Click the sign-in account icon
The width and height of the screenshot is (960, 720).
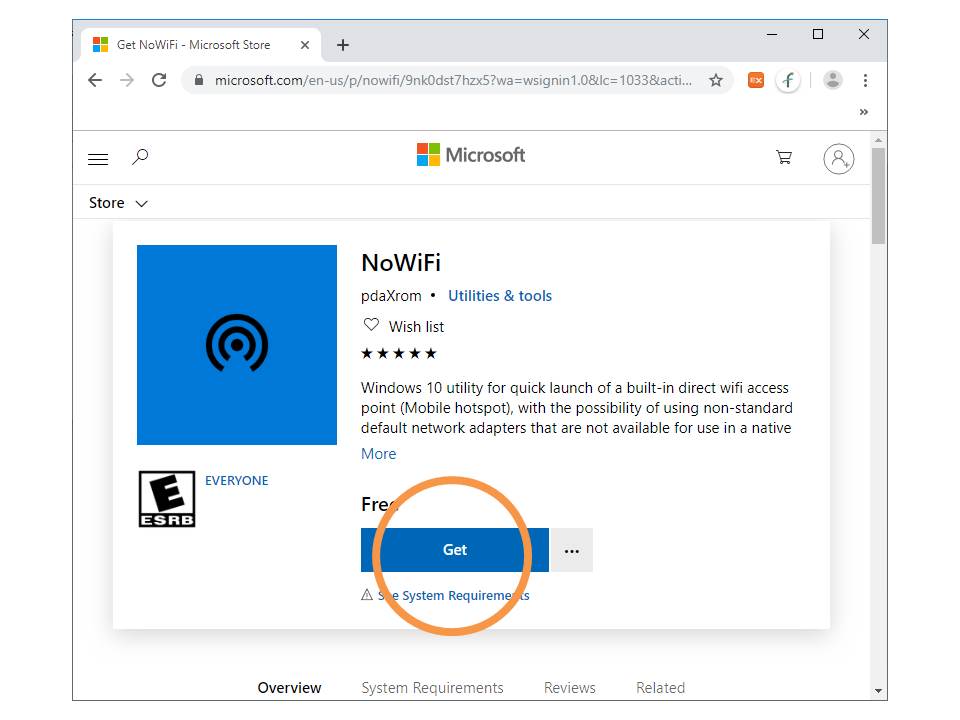(838, 159)
